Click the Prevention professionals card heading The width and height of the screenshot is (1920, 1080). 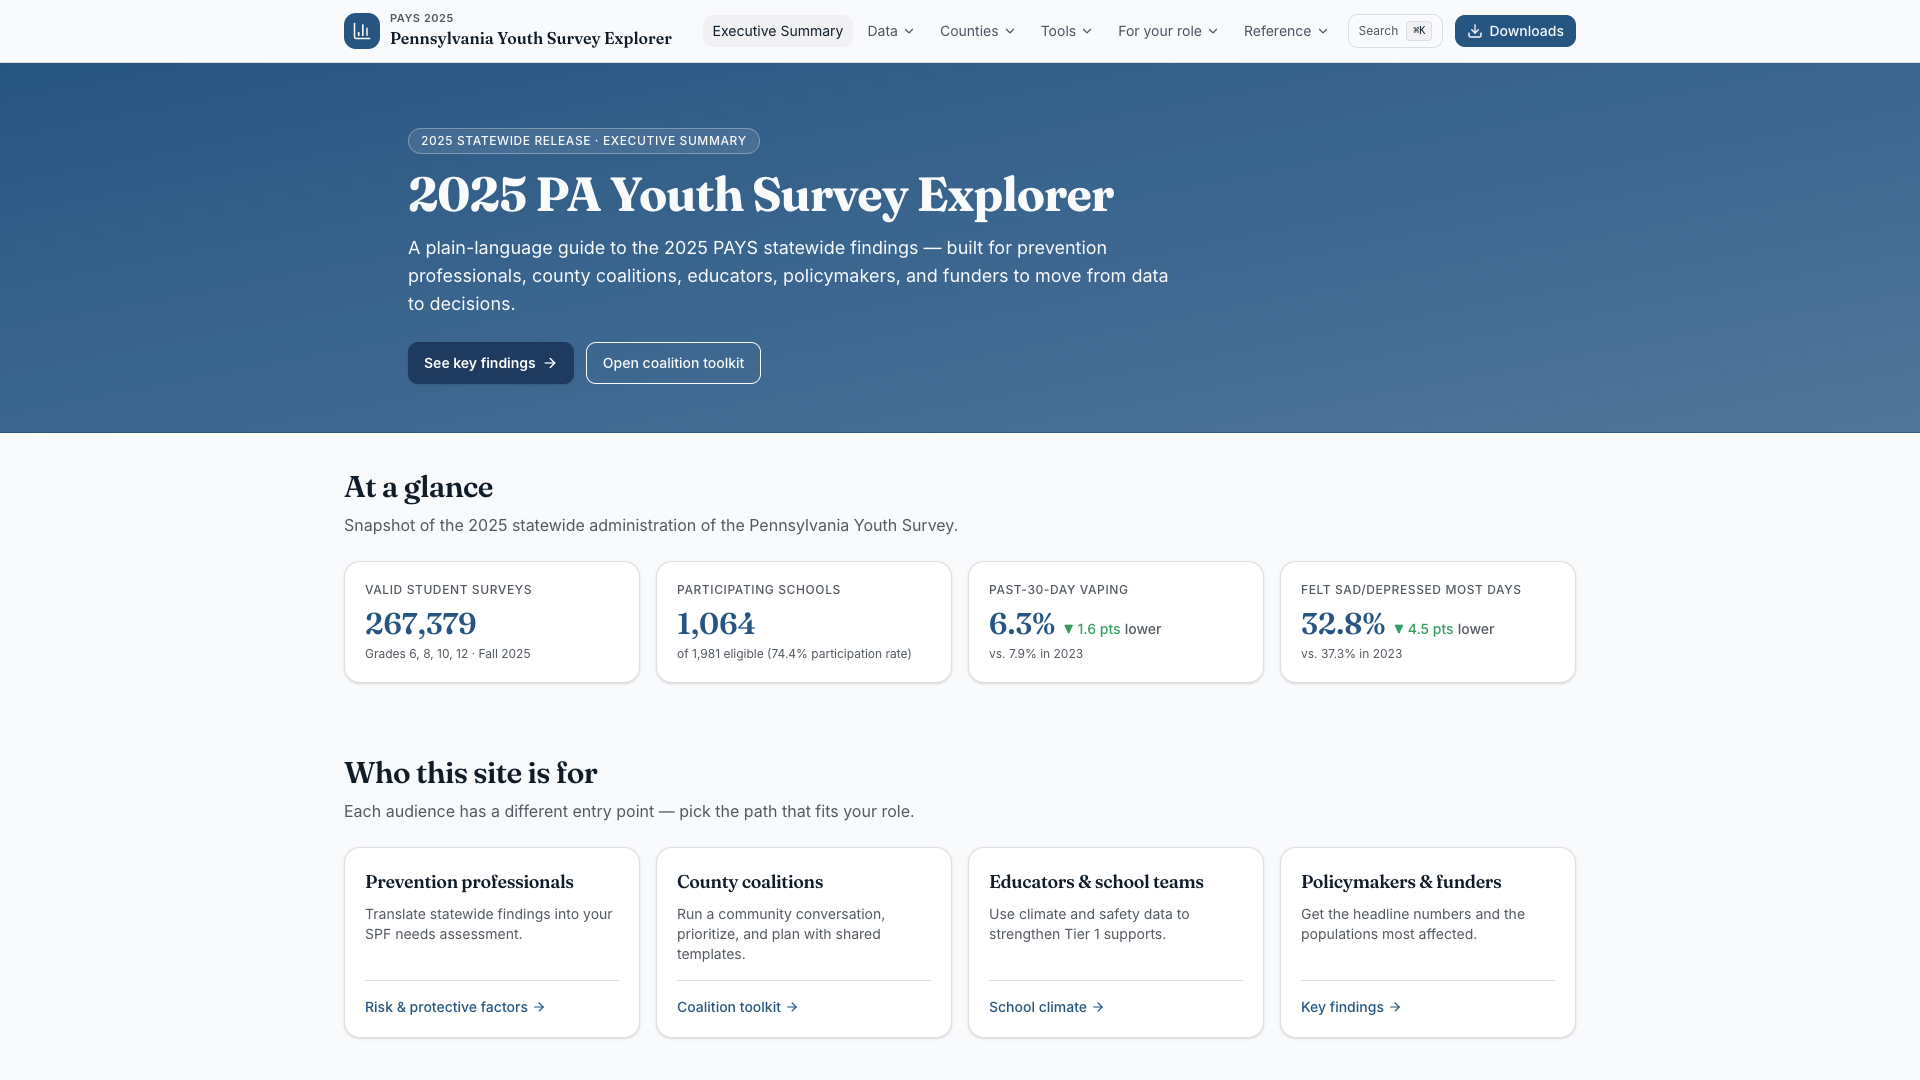(x=469, y=882)
